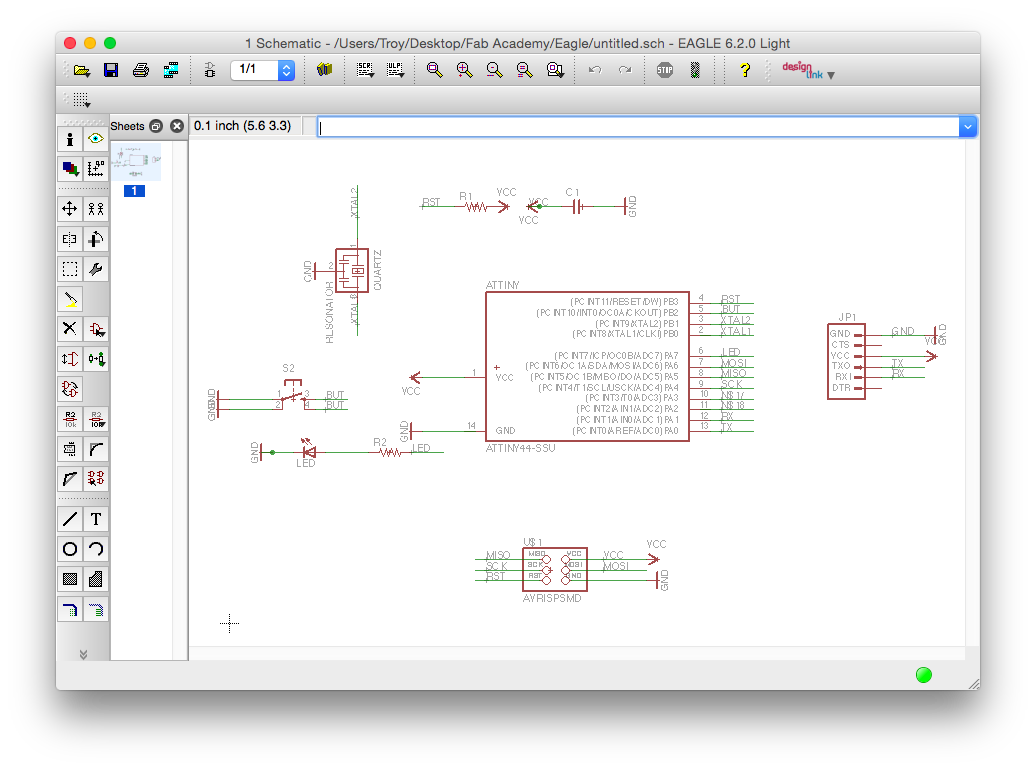Select the Move tool
The width and height of the screenshot is (1036, 770).
tap(70, 210)
